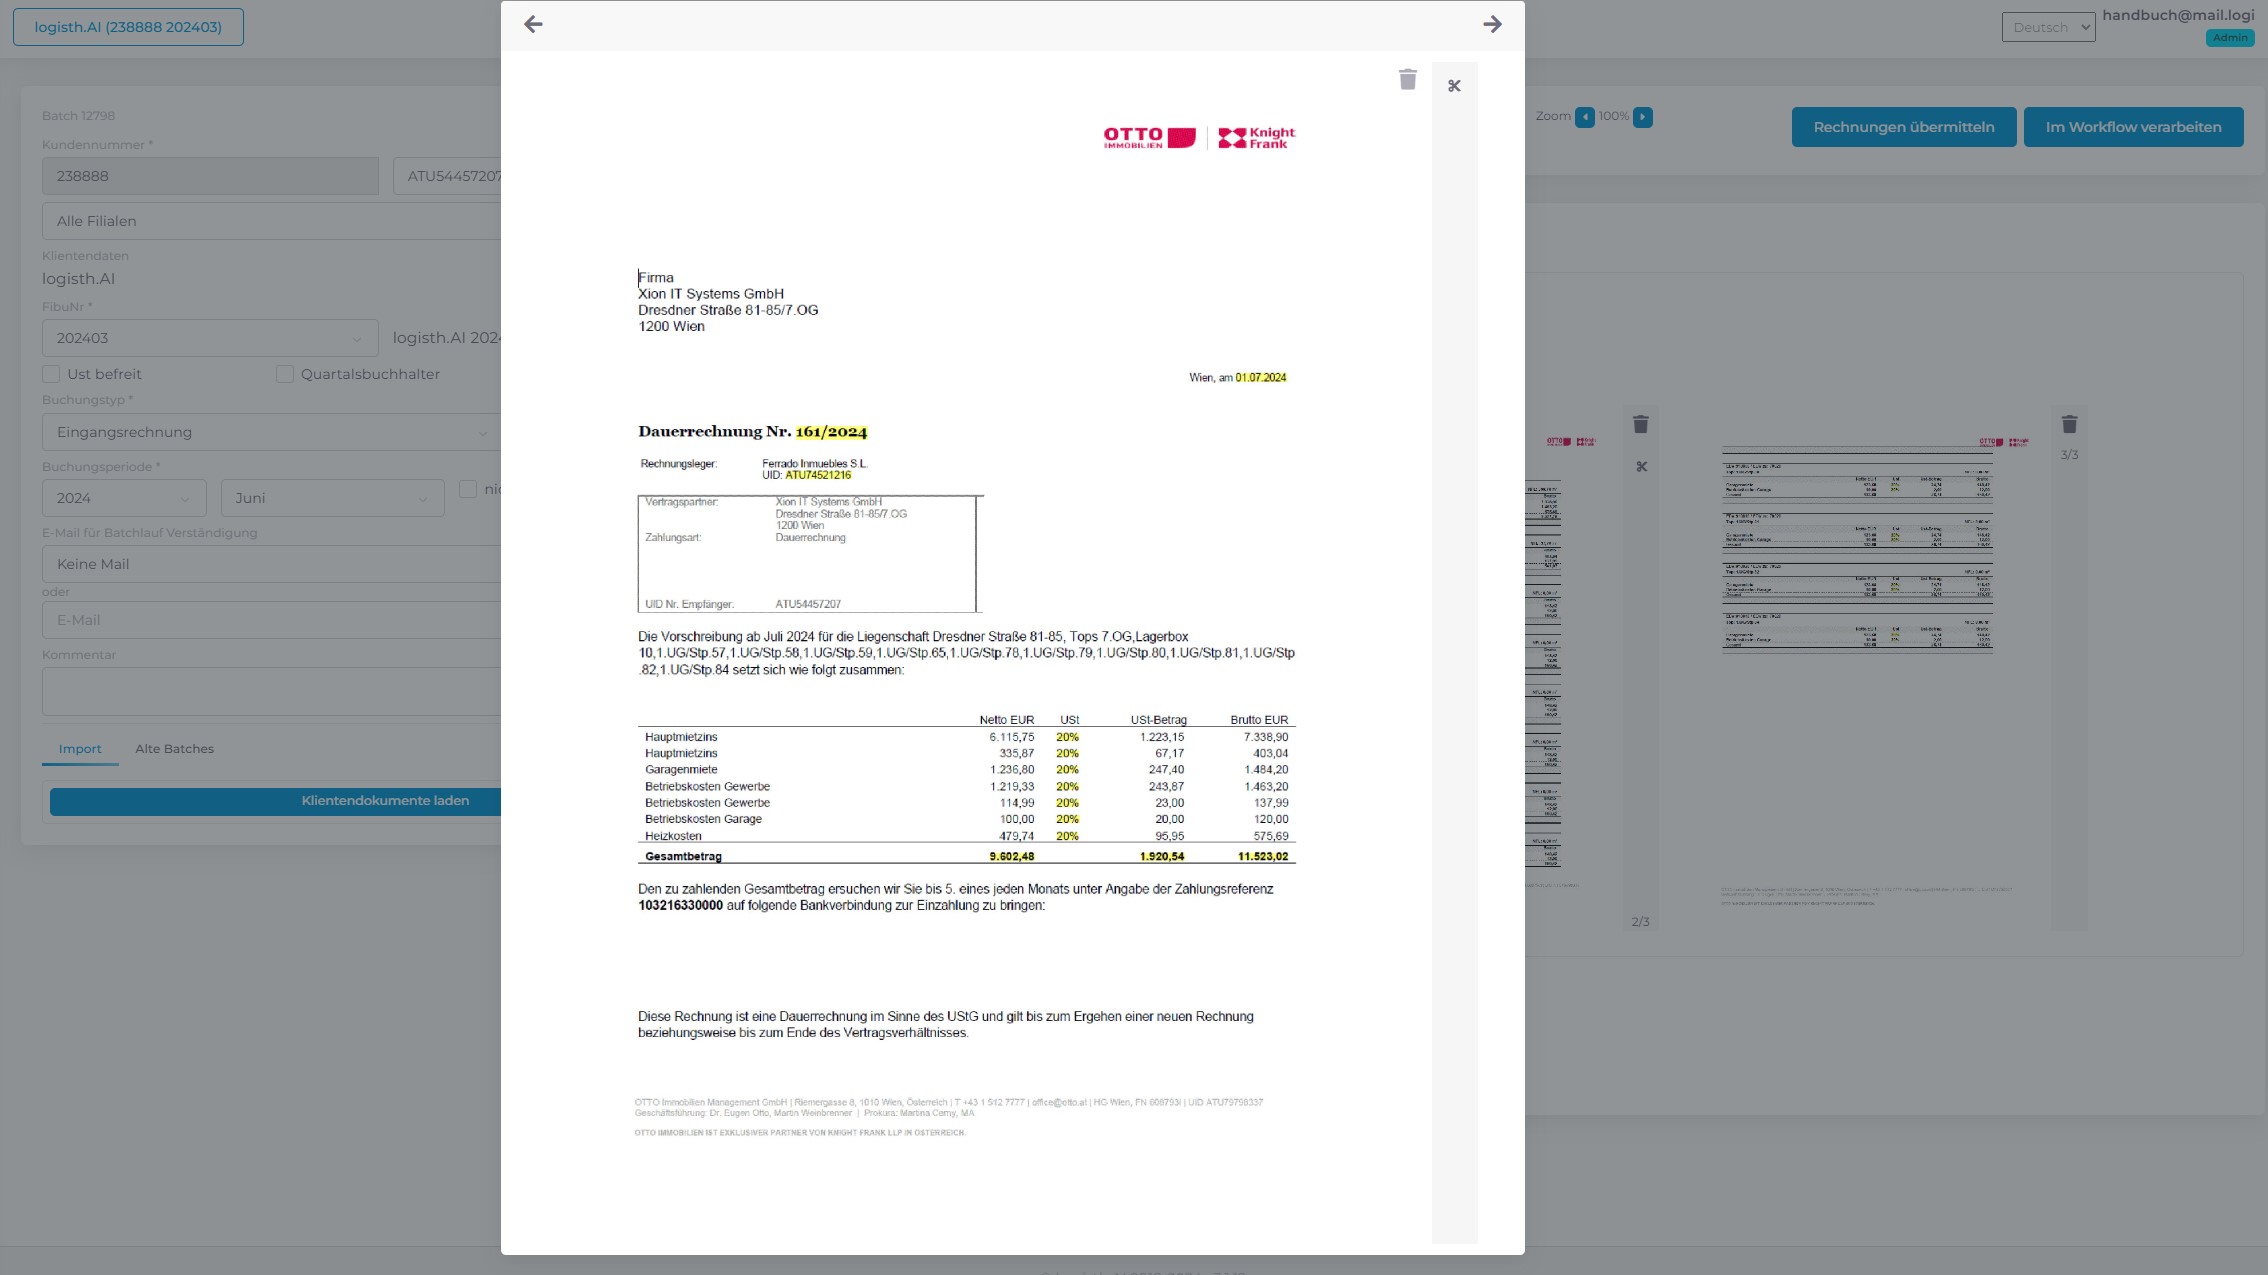Viewport: 2268px width, 1275px height.
Task: Toggle Quartalsbuchhalter checkbox
Action: point(285,374)
